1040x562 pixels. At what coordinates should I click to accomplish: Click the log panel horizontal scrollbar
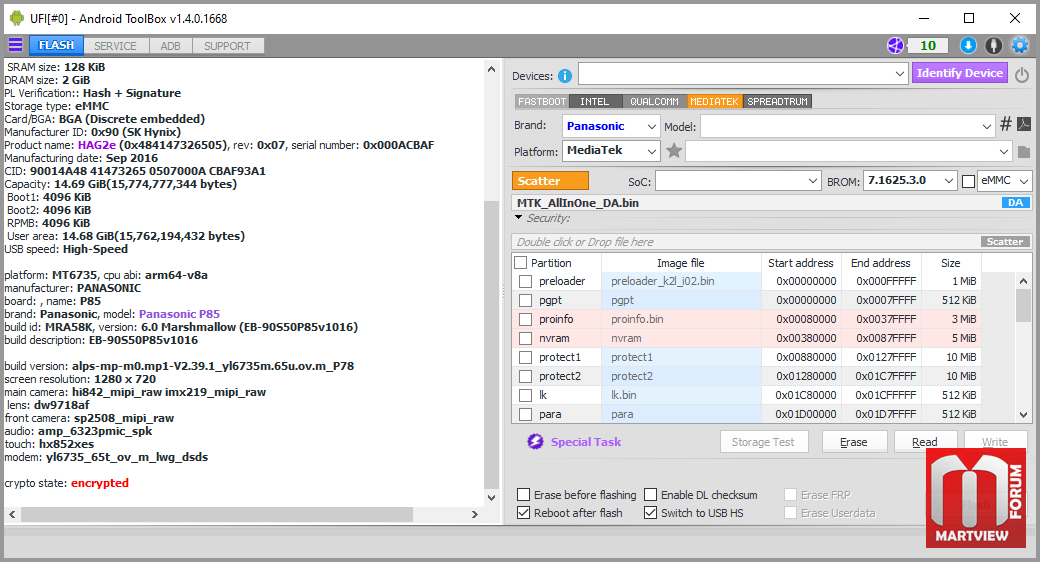click(x=217, y=514)
